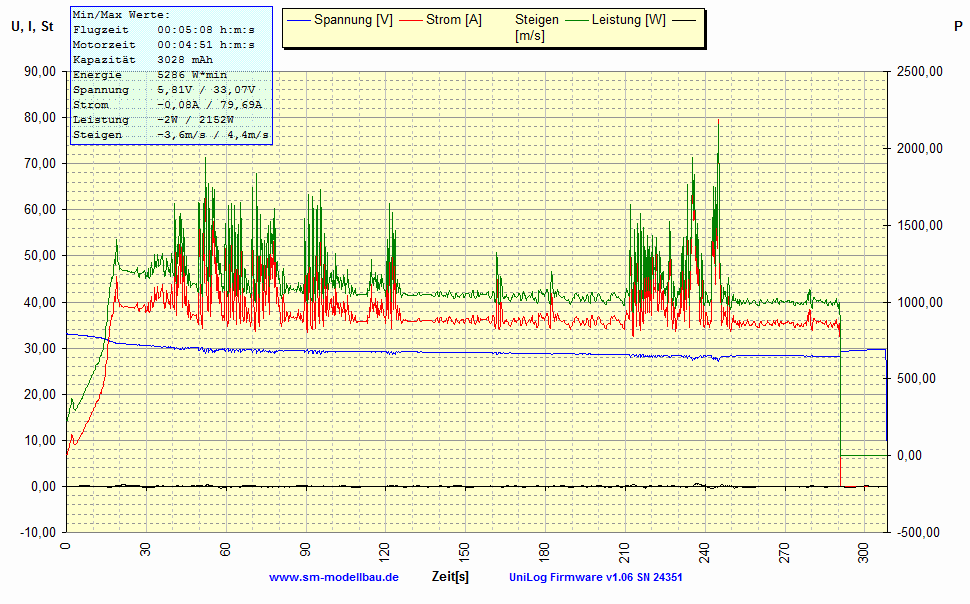Click the 90,00 left axis value
The height and width of the screenshot is (604, 970).
pyautogui.click(x=40, y=71)
